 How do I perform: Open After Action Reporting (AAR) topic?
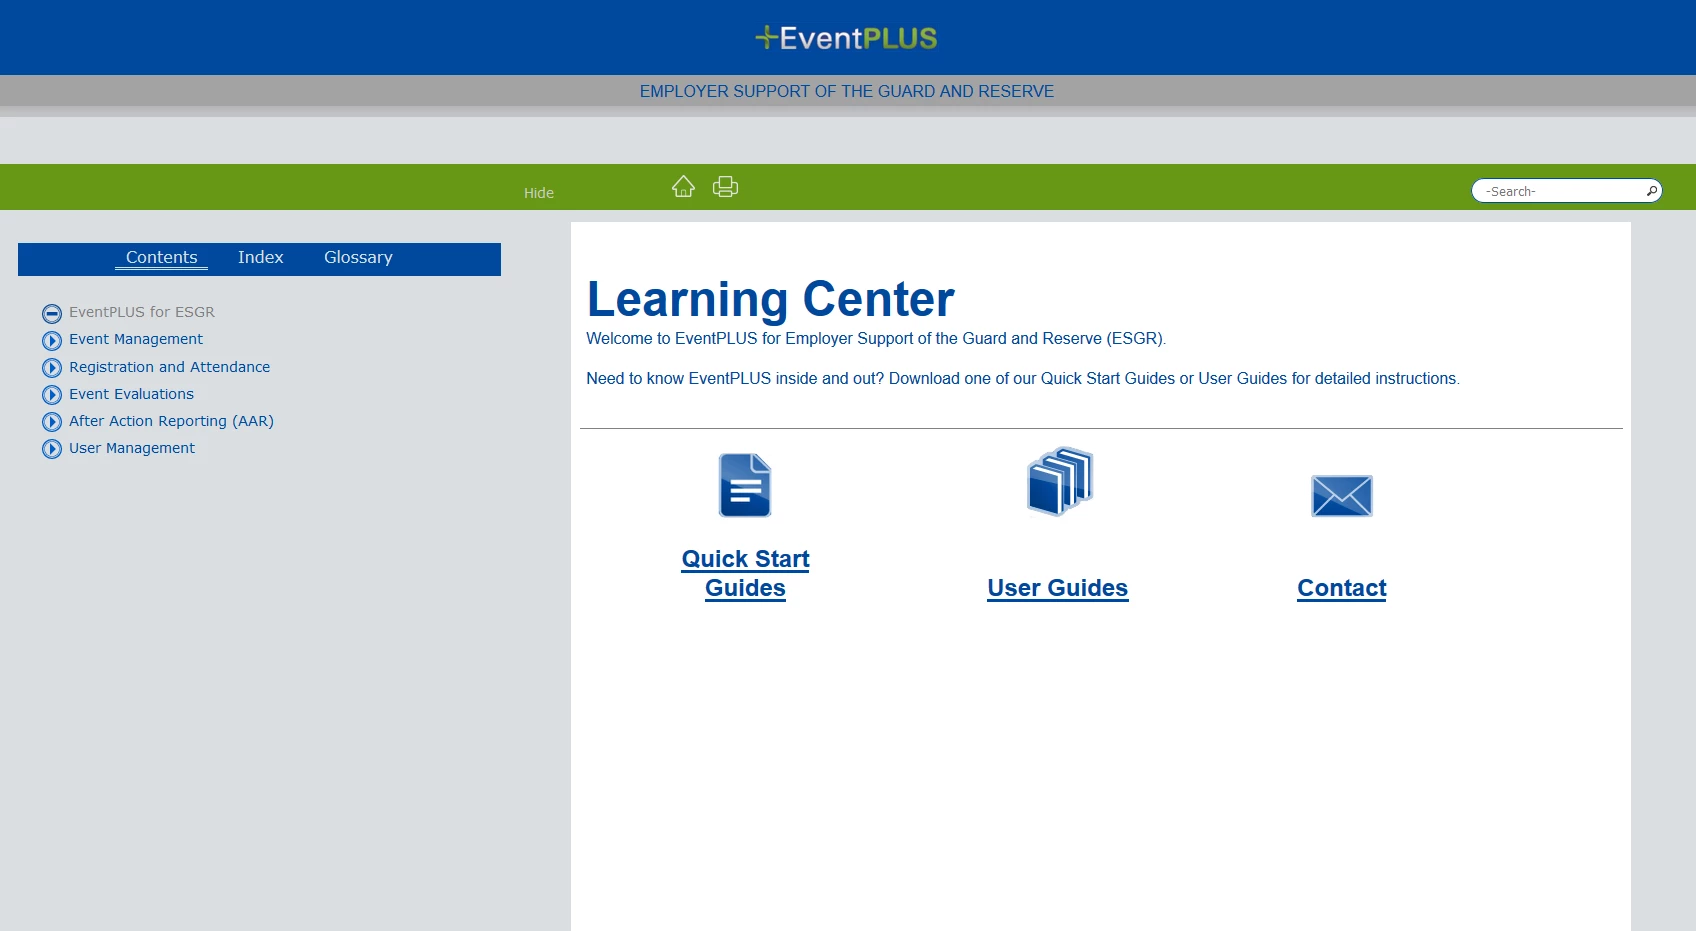pos(171,421)
